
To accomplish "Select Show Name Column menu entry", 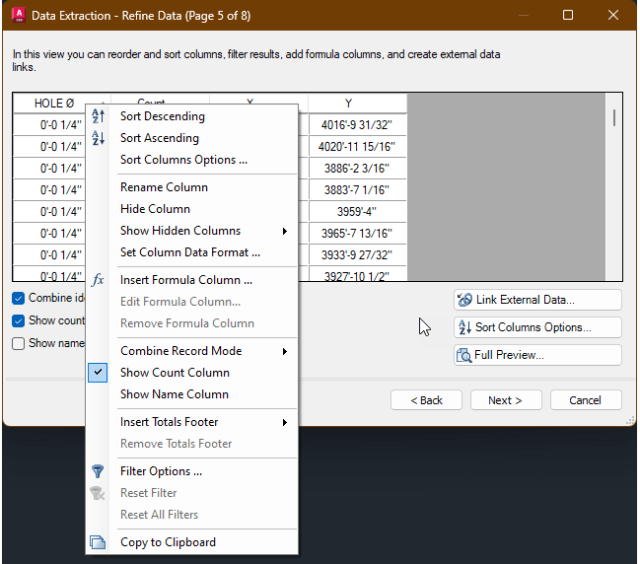I will point(192,394).
